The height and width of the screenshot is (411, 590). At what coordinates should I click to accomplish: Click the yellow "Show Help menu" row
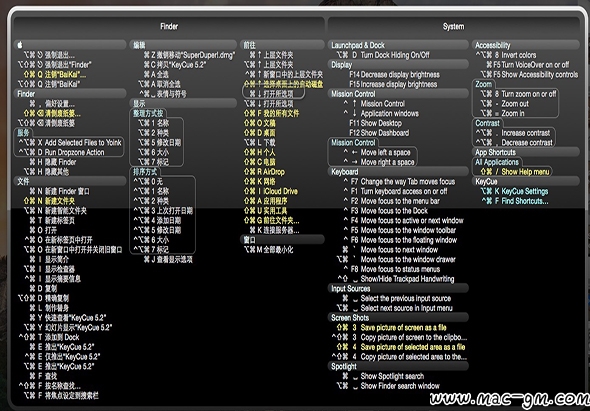(x=515, y=172)
